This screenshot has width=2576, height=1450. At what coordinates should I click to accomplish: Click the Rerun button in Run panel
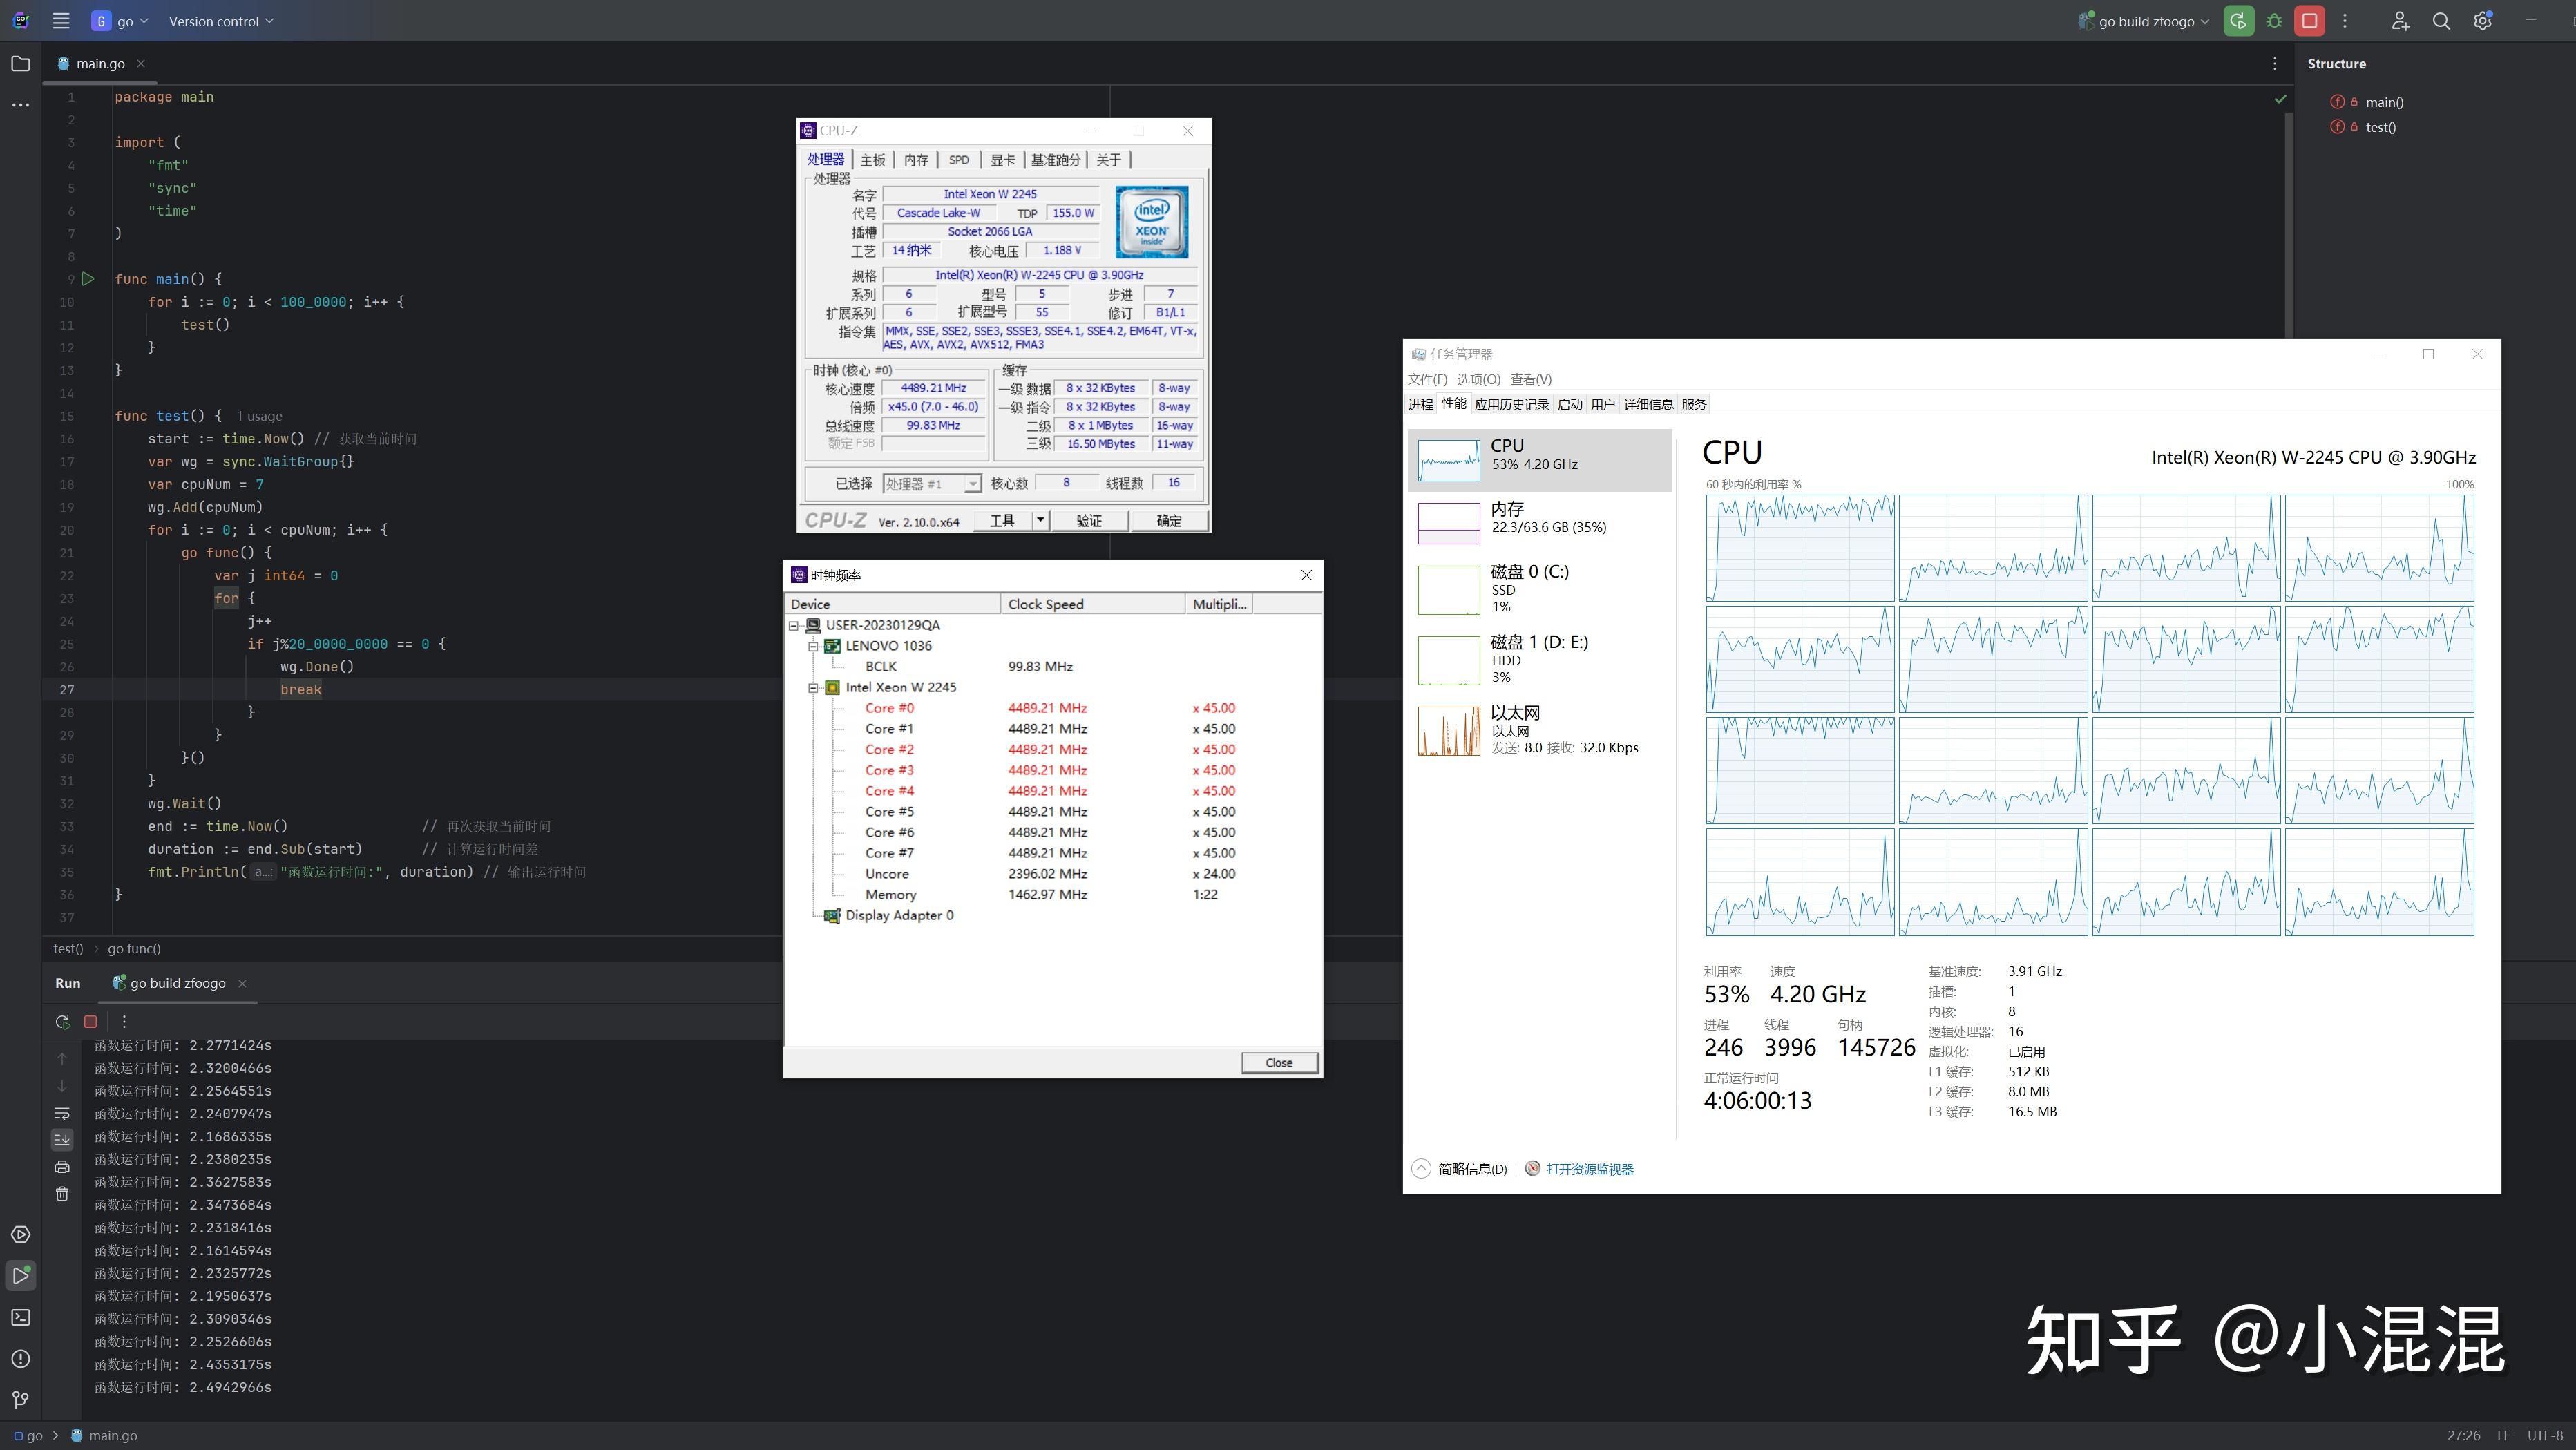[x=62, y=1021]
